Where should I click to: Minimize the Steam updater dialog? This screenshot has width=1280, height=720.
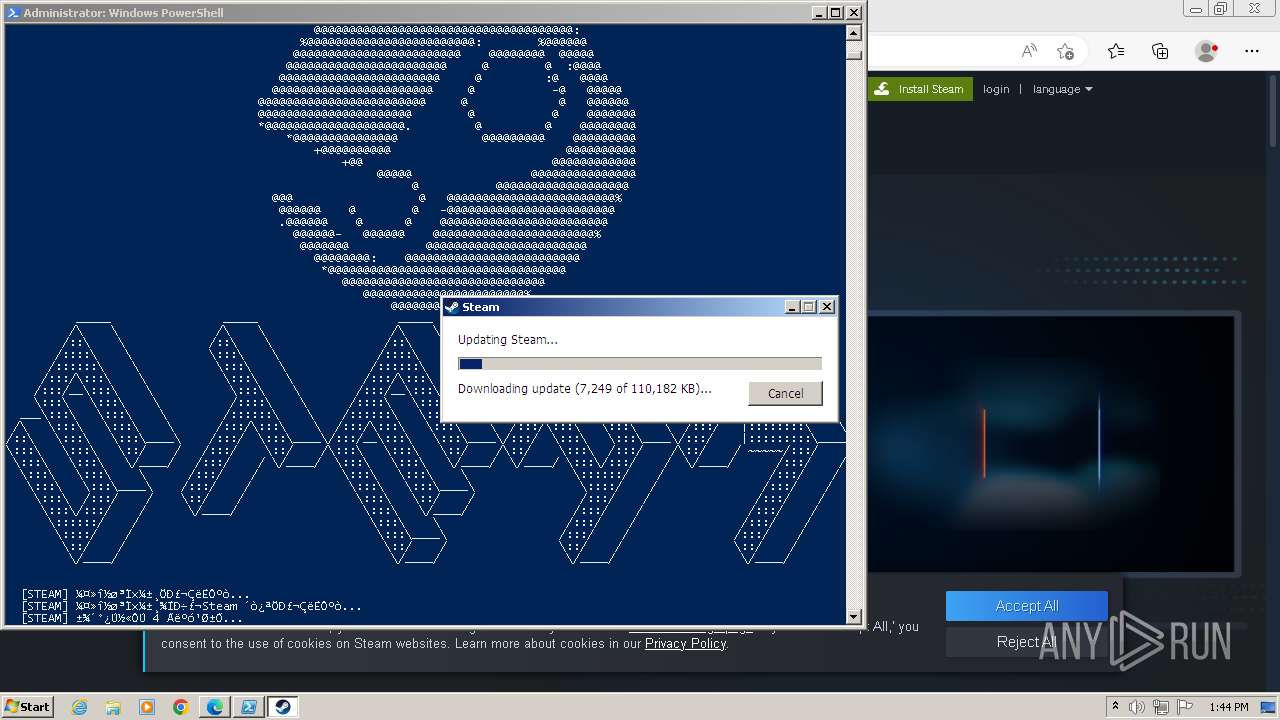tap(792, 307)
